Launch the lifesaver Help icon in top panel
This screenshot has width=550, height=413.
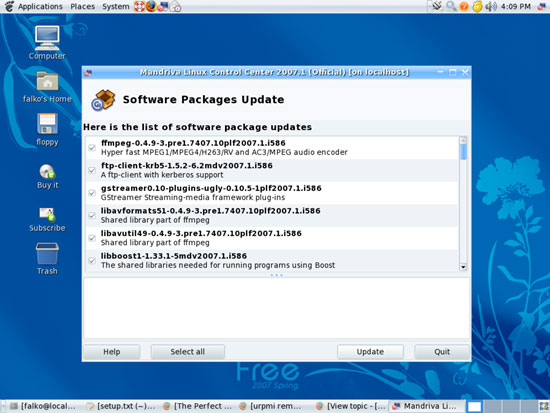(139, 6)
